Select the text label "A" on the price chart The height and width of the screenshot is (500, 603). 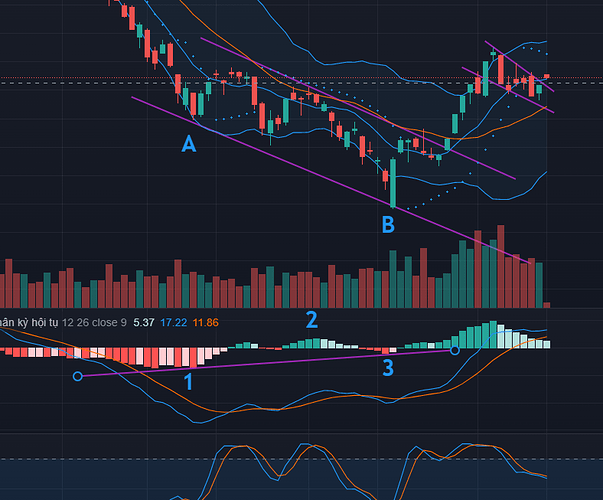189,144
